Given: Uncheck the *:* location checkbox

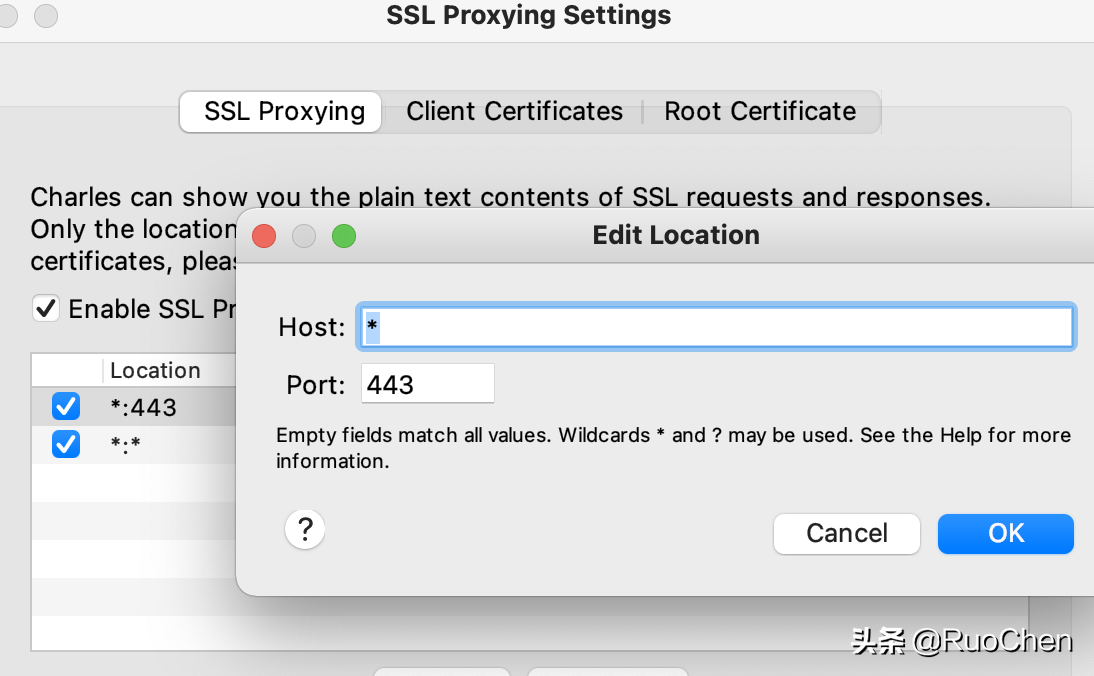Looking at the screenshot, I should [66, 444].
